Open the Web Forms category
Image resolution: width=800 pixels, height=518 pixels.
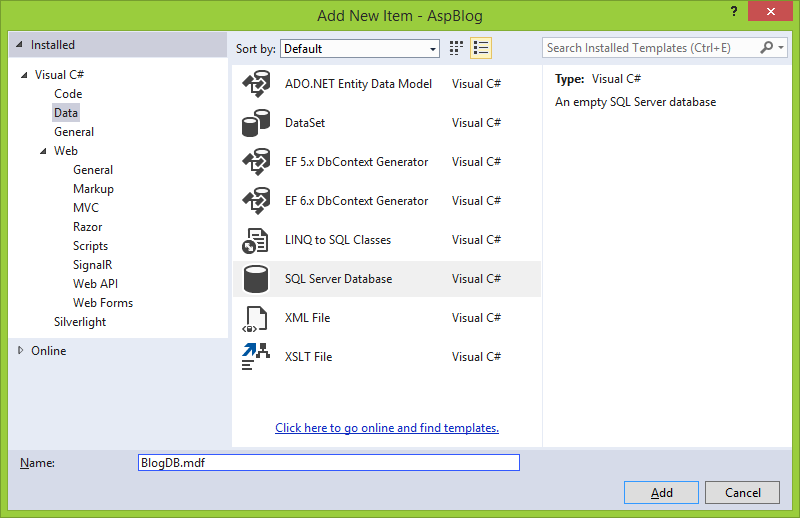[x=102, y=303]
